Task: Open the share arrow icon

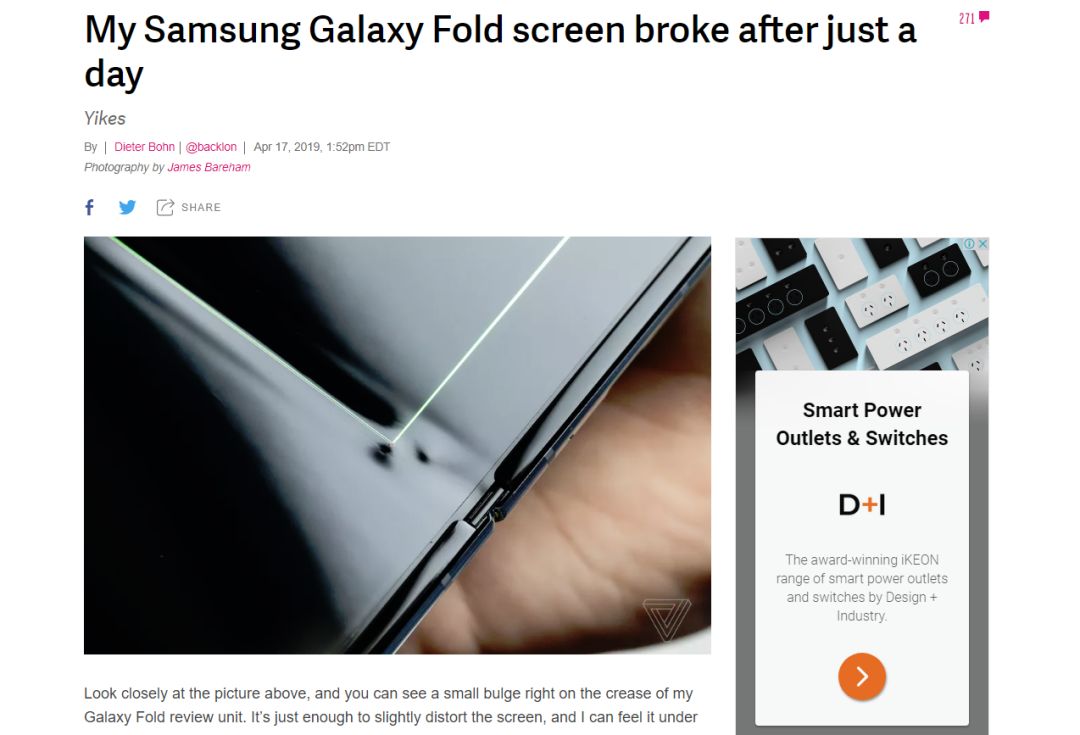Action: coord(165,207)
